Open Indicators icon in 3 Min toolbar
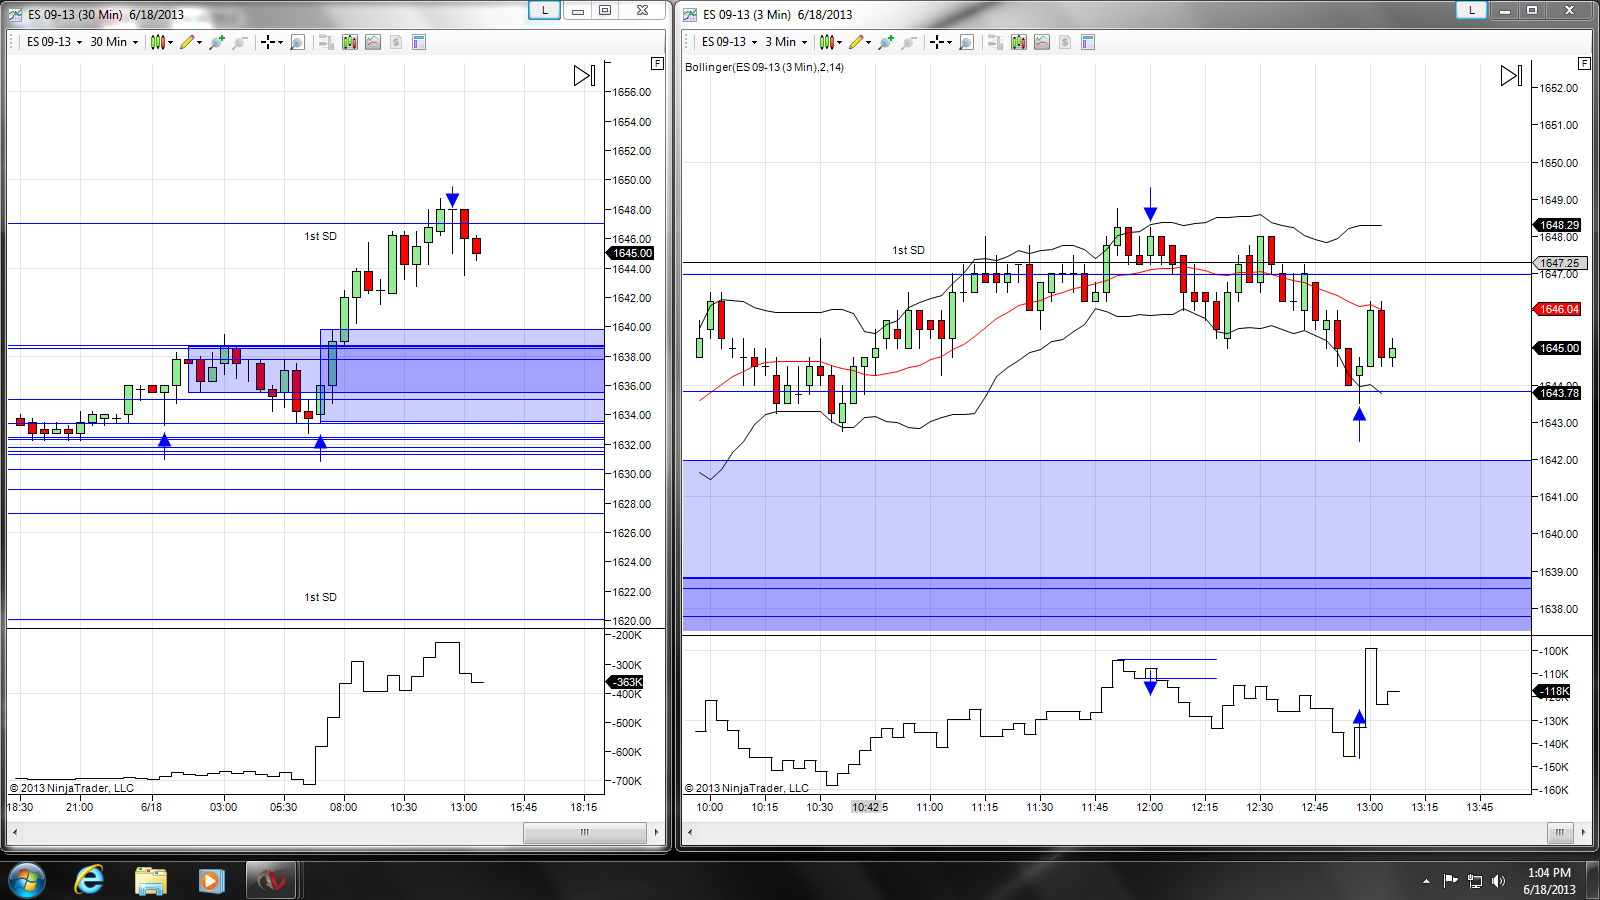This screenshot has height=900, width=1600. click(x=1042, y=42)
